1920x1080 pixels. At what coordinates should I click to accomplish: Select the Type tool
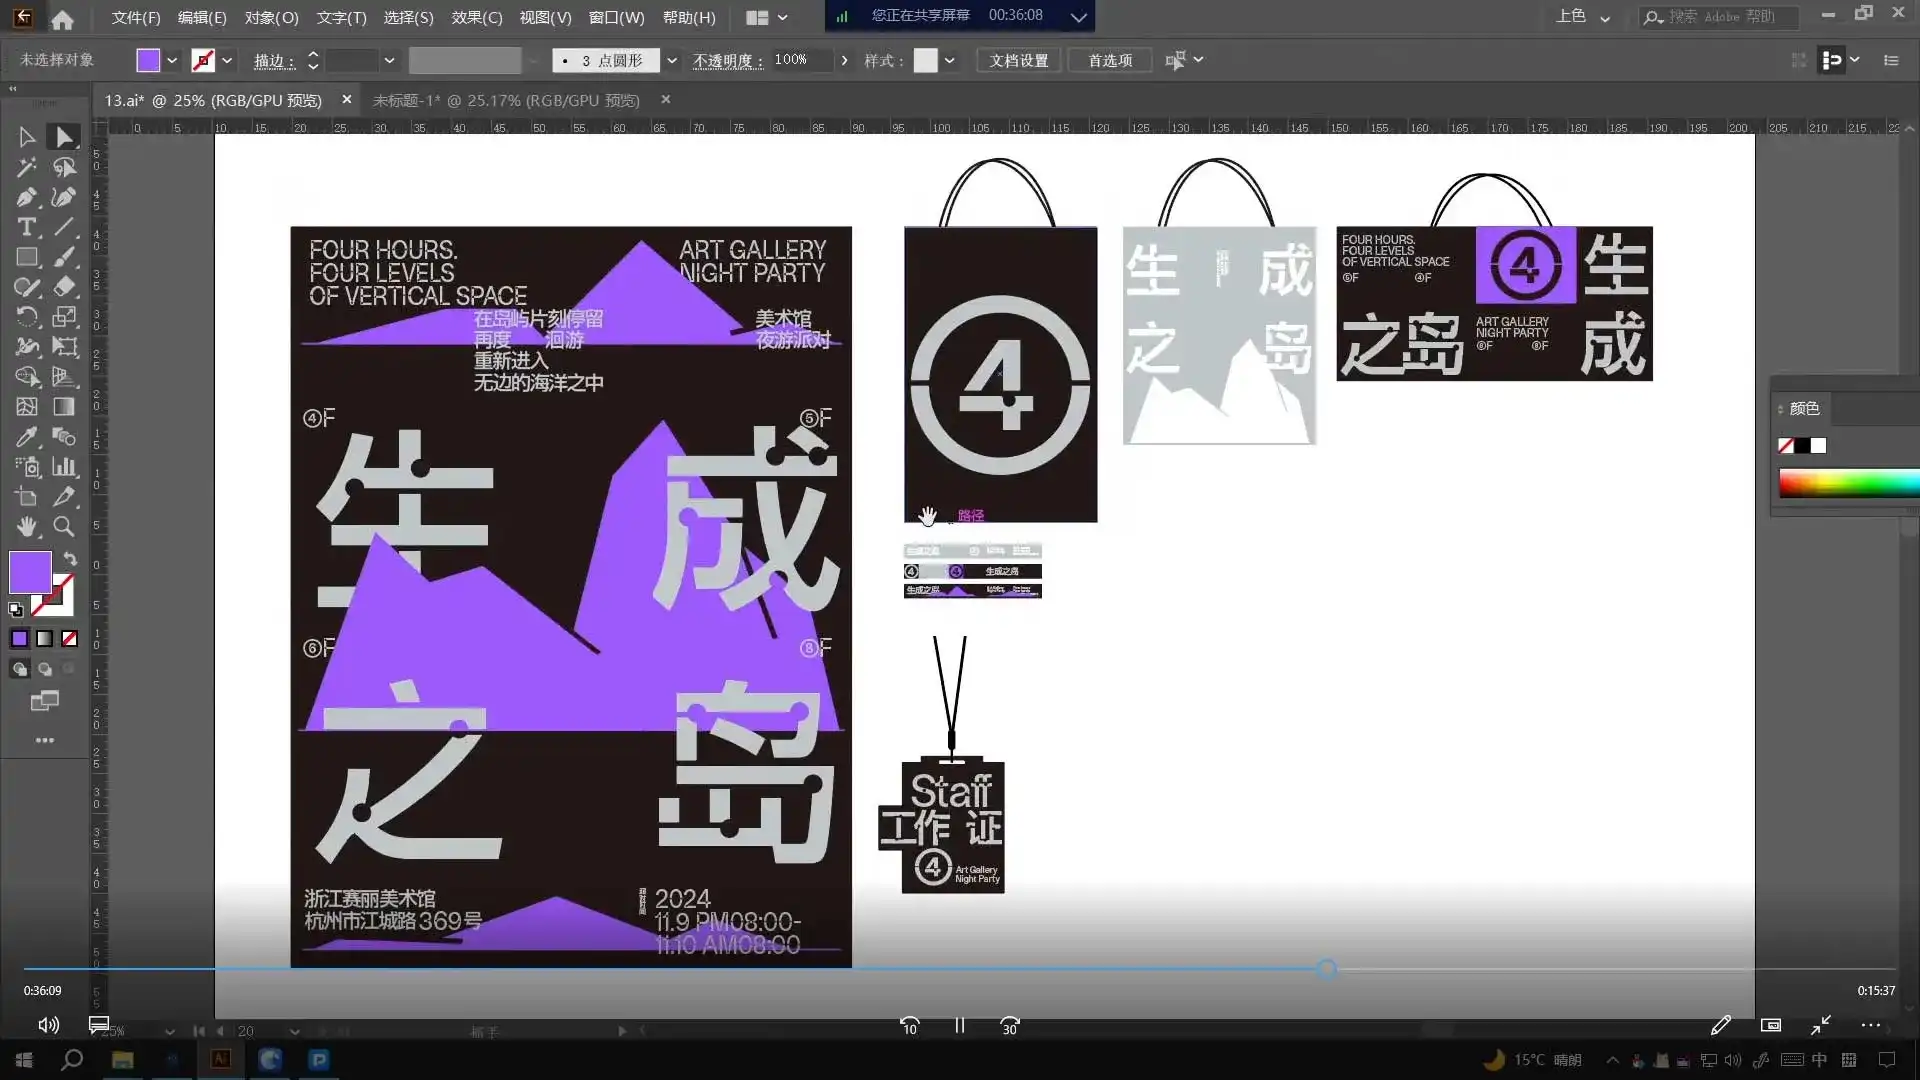click(26, 227)
